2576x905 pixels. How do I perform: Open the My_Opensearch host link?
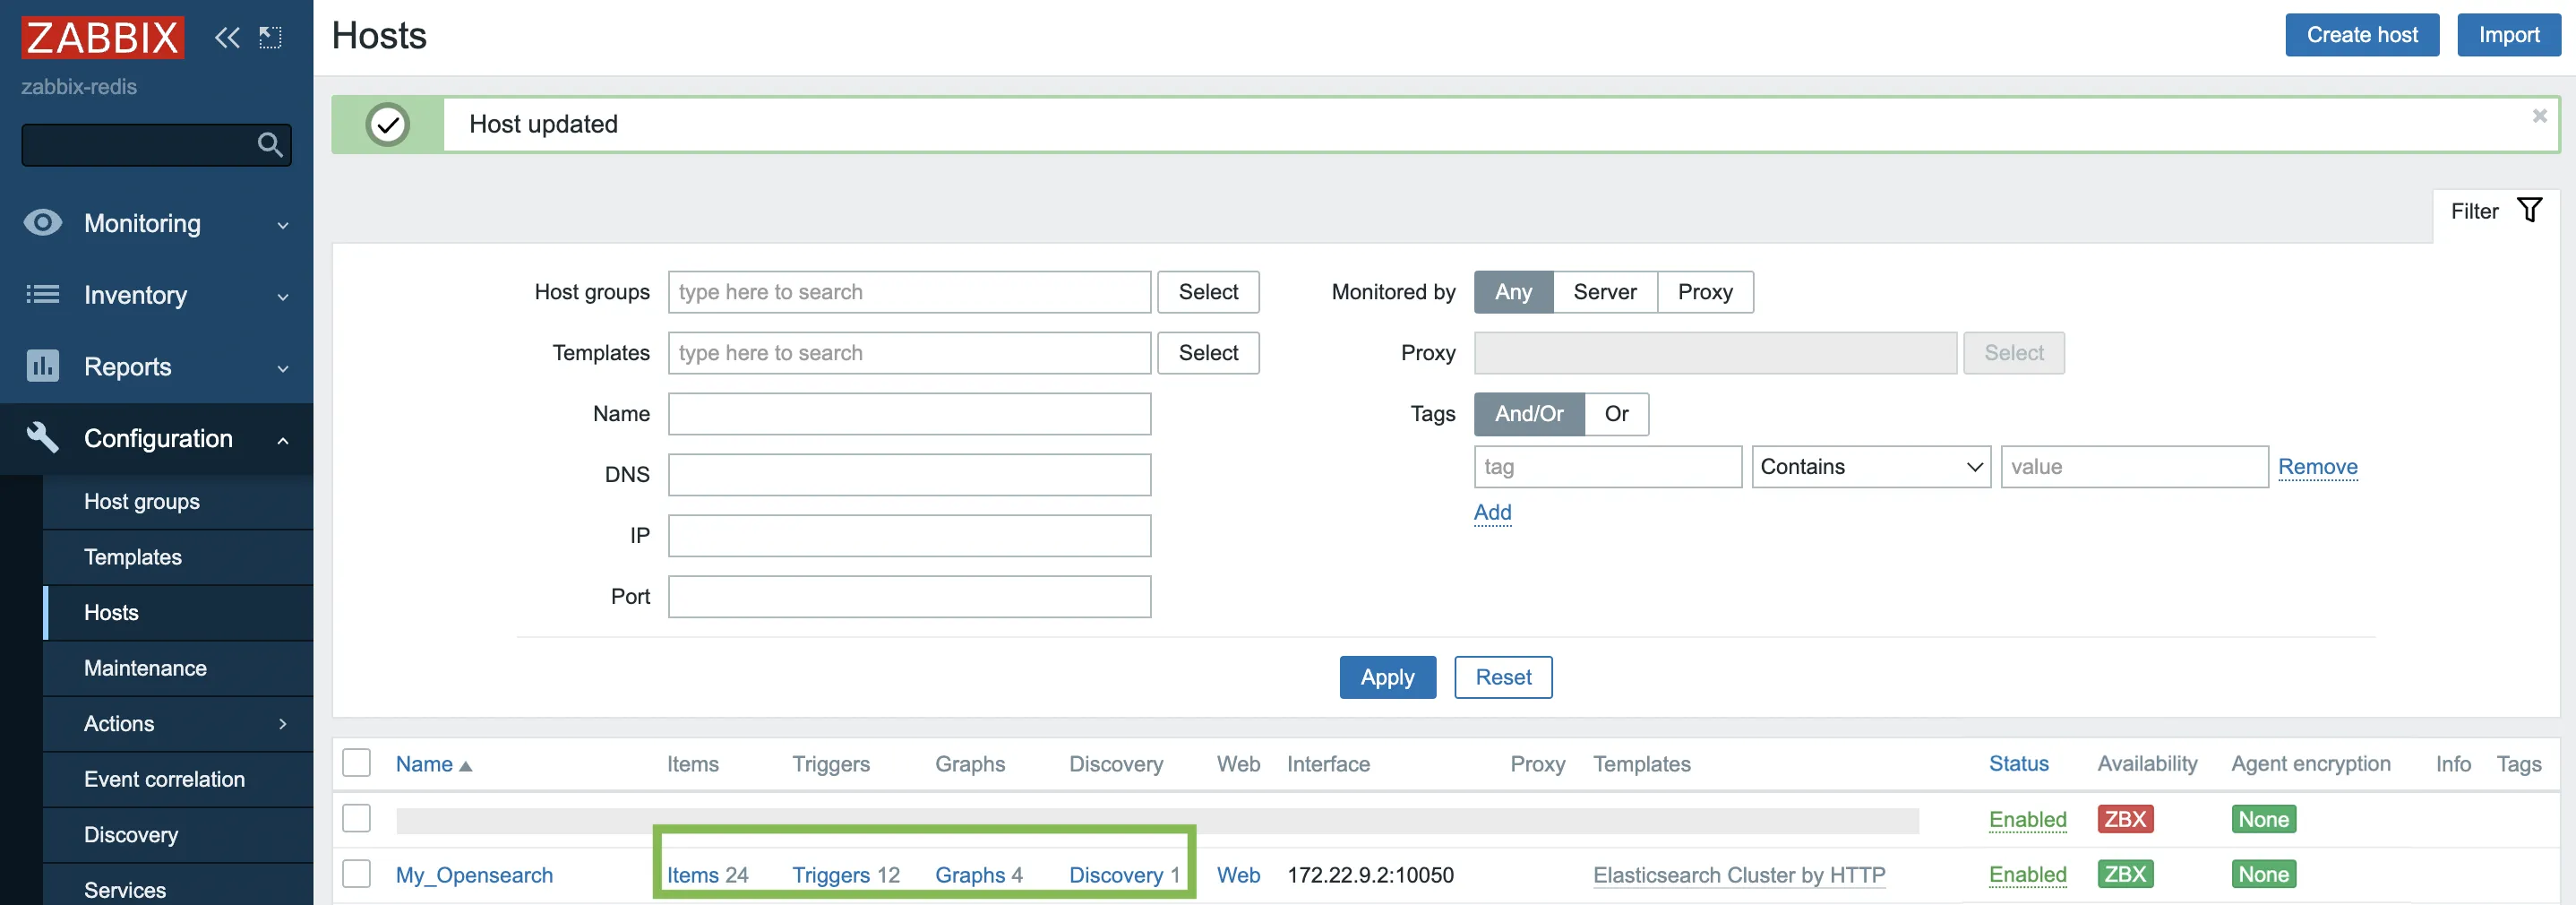point(474,875)
